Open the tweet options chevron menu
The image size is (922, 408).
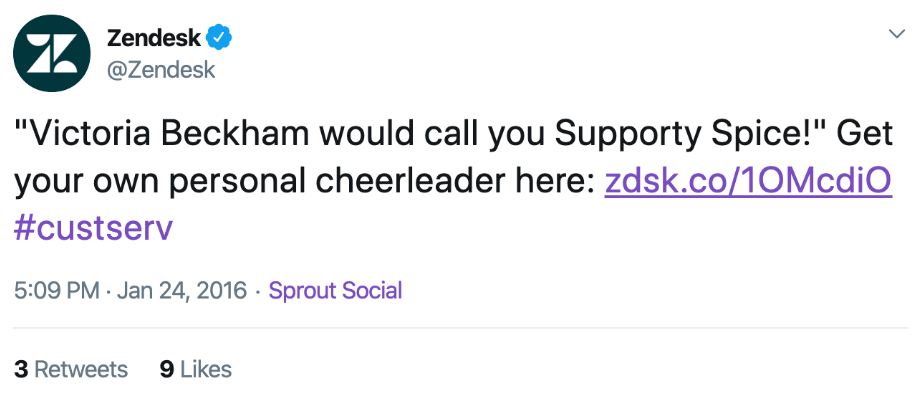897,33
